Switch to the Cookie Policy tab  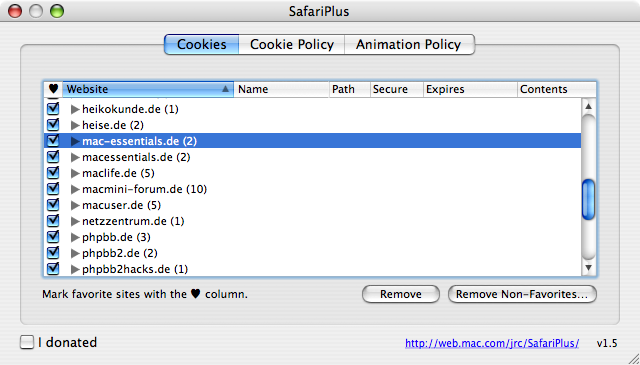coord(292,44)
